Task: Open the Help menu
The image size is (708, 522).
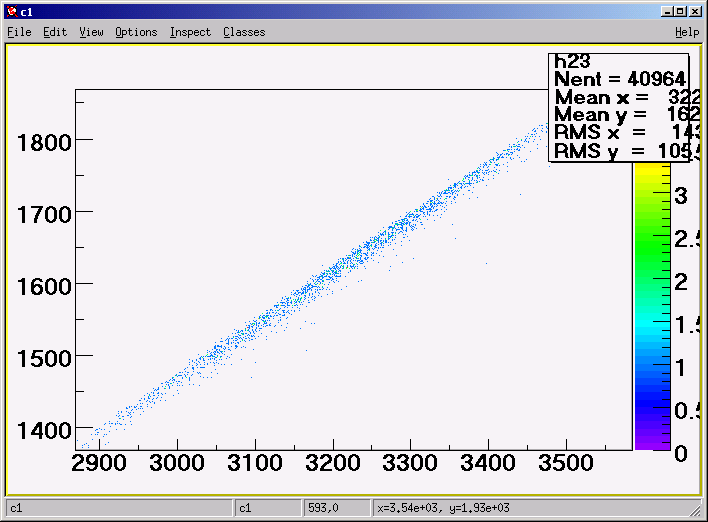Action: coord(687,32)
